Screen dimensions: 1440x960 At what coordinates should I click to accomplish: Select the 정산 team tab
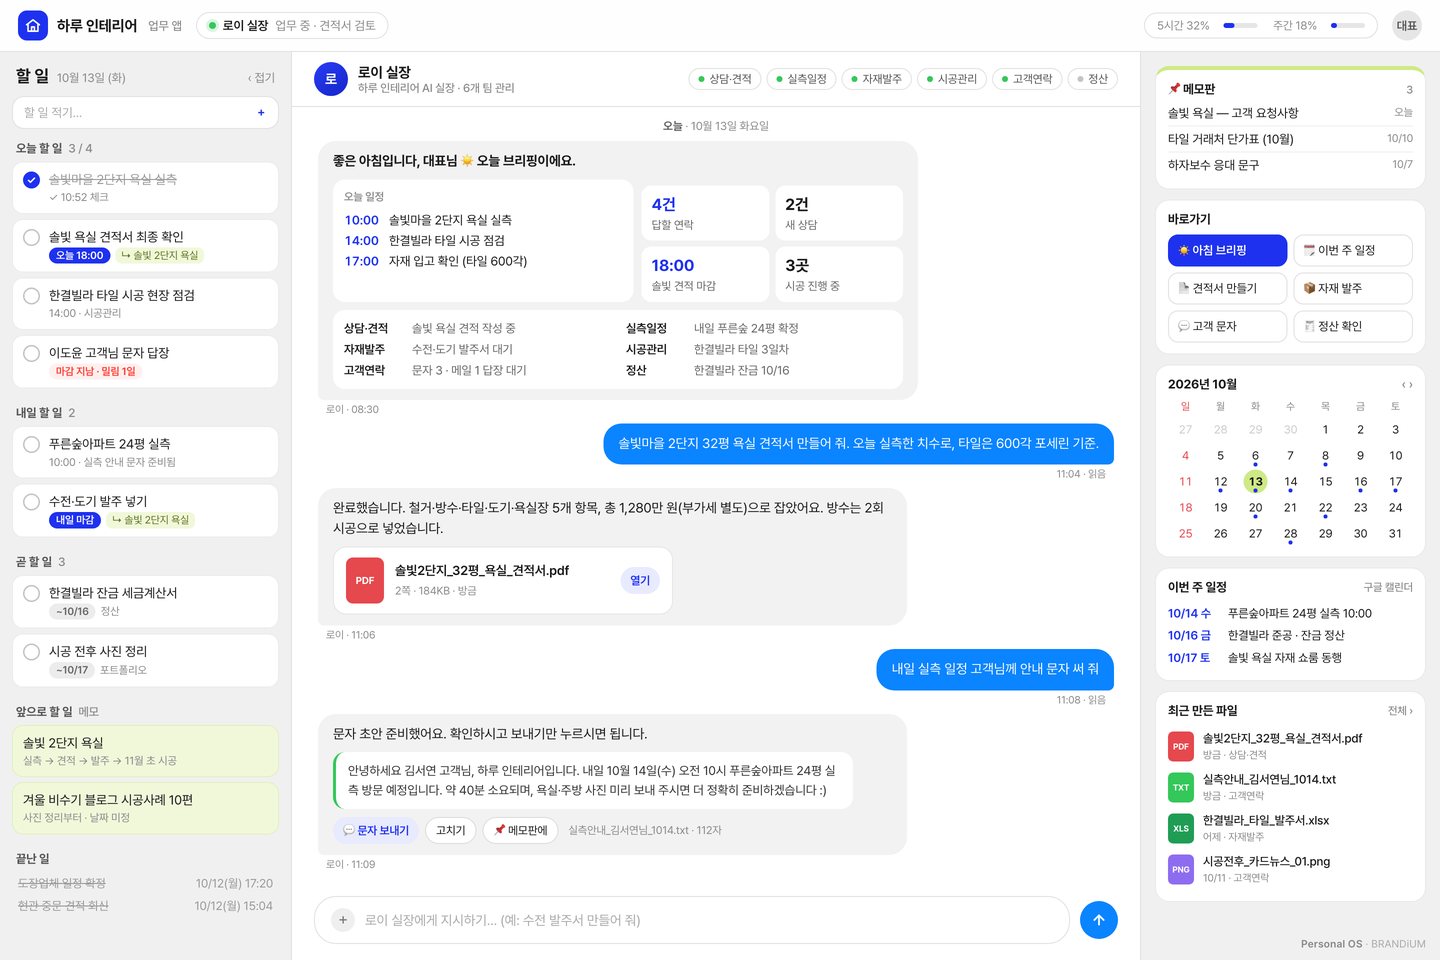pyautogui.click(x=1092, y=79)
